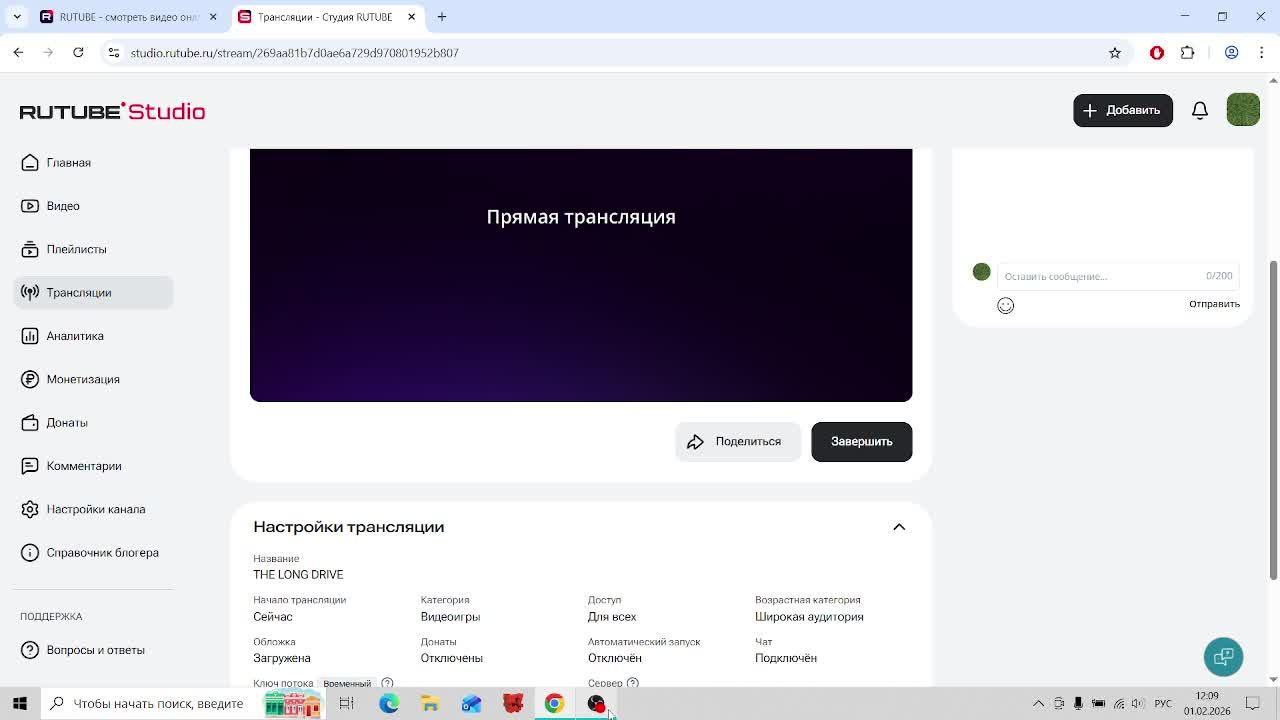Click the Сейчас stream start value
The height and width of the screenshot is (720, 1280).
pos(273,617)
